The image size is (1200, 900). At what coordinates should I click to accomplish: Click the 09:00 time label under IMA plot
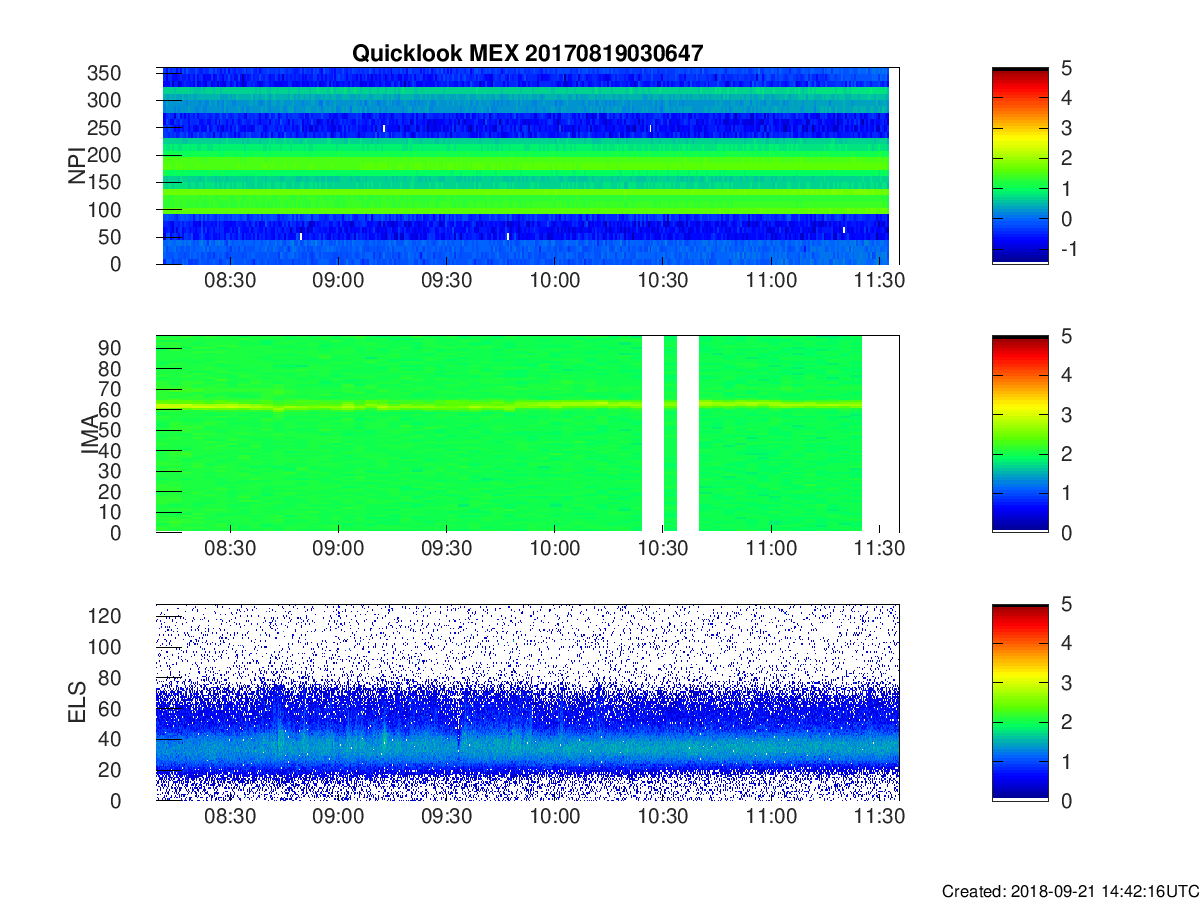[338, 550]
